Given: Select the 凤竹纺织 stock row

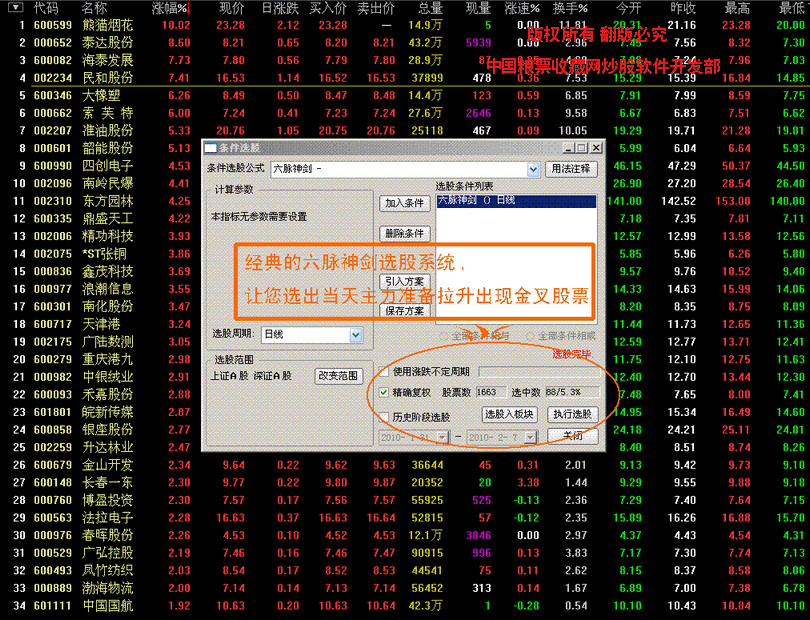Looking at the screenshot, I should pos(405,570).
